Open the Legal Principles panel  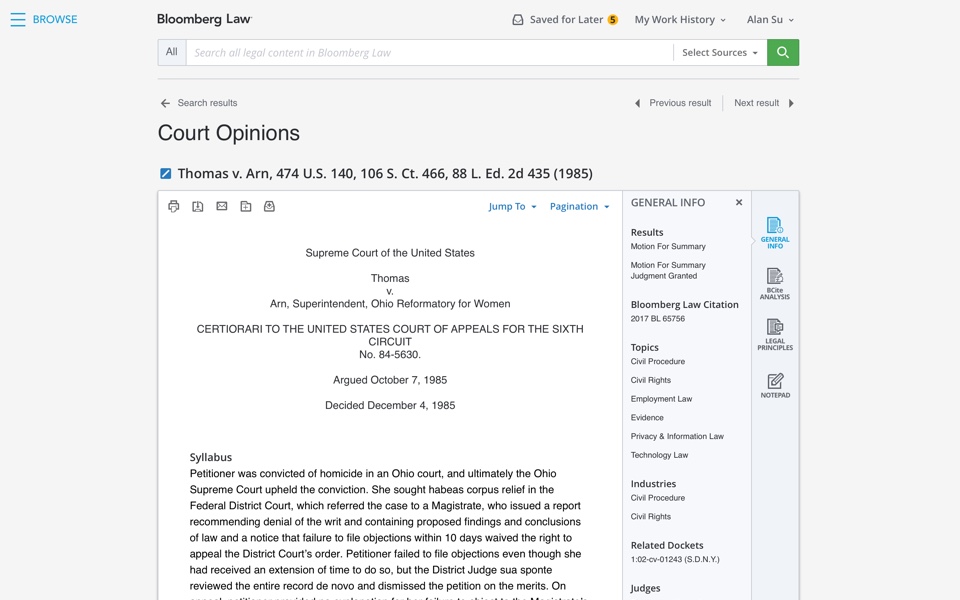775,334
